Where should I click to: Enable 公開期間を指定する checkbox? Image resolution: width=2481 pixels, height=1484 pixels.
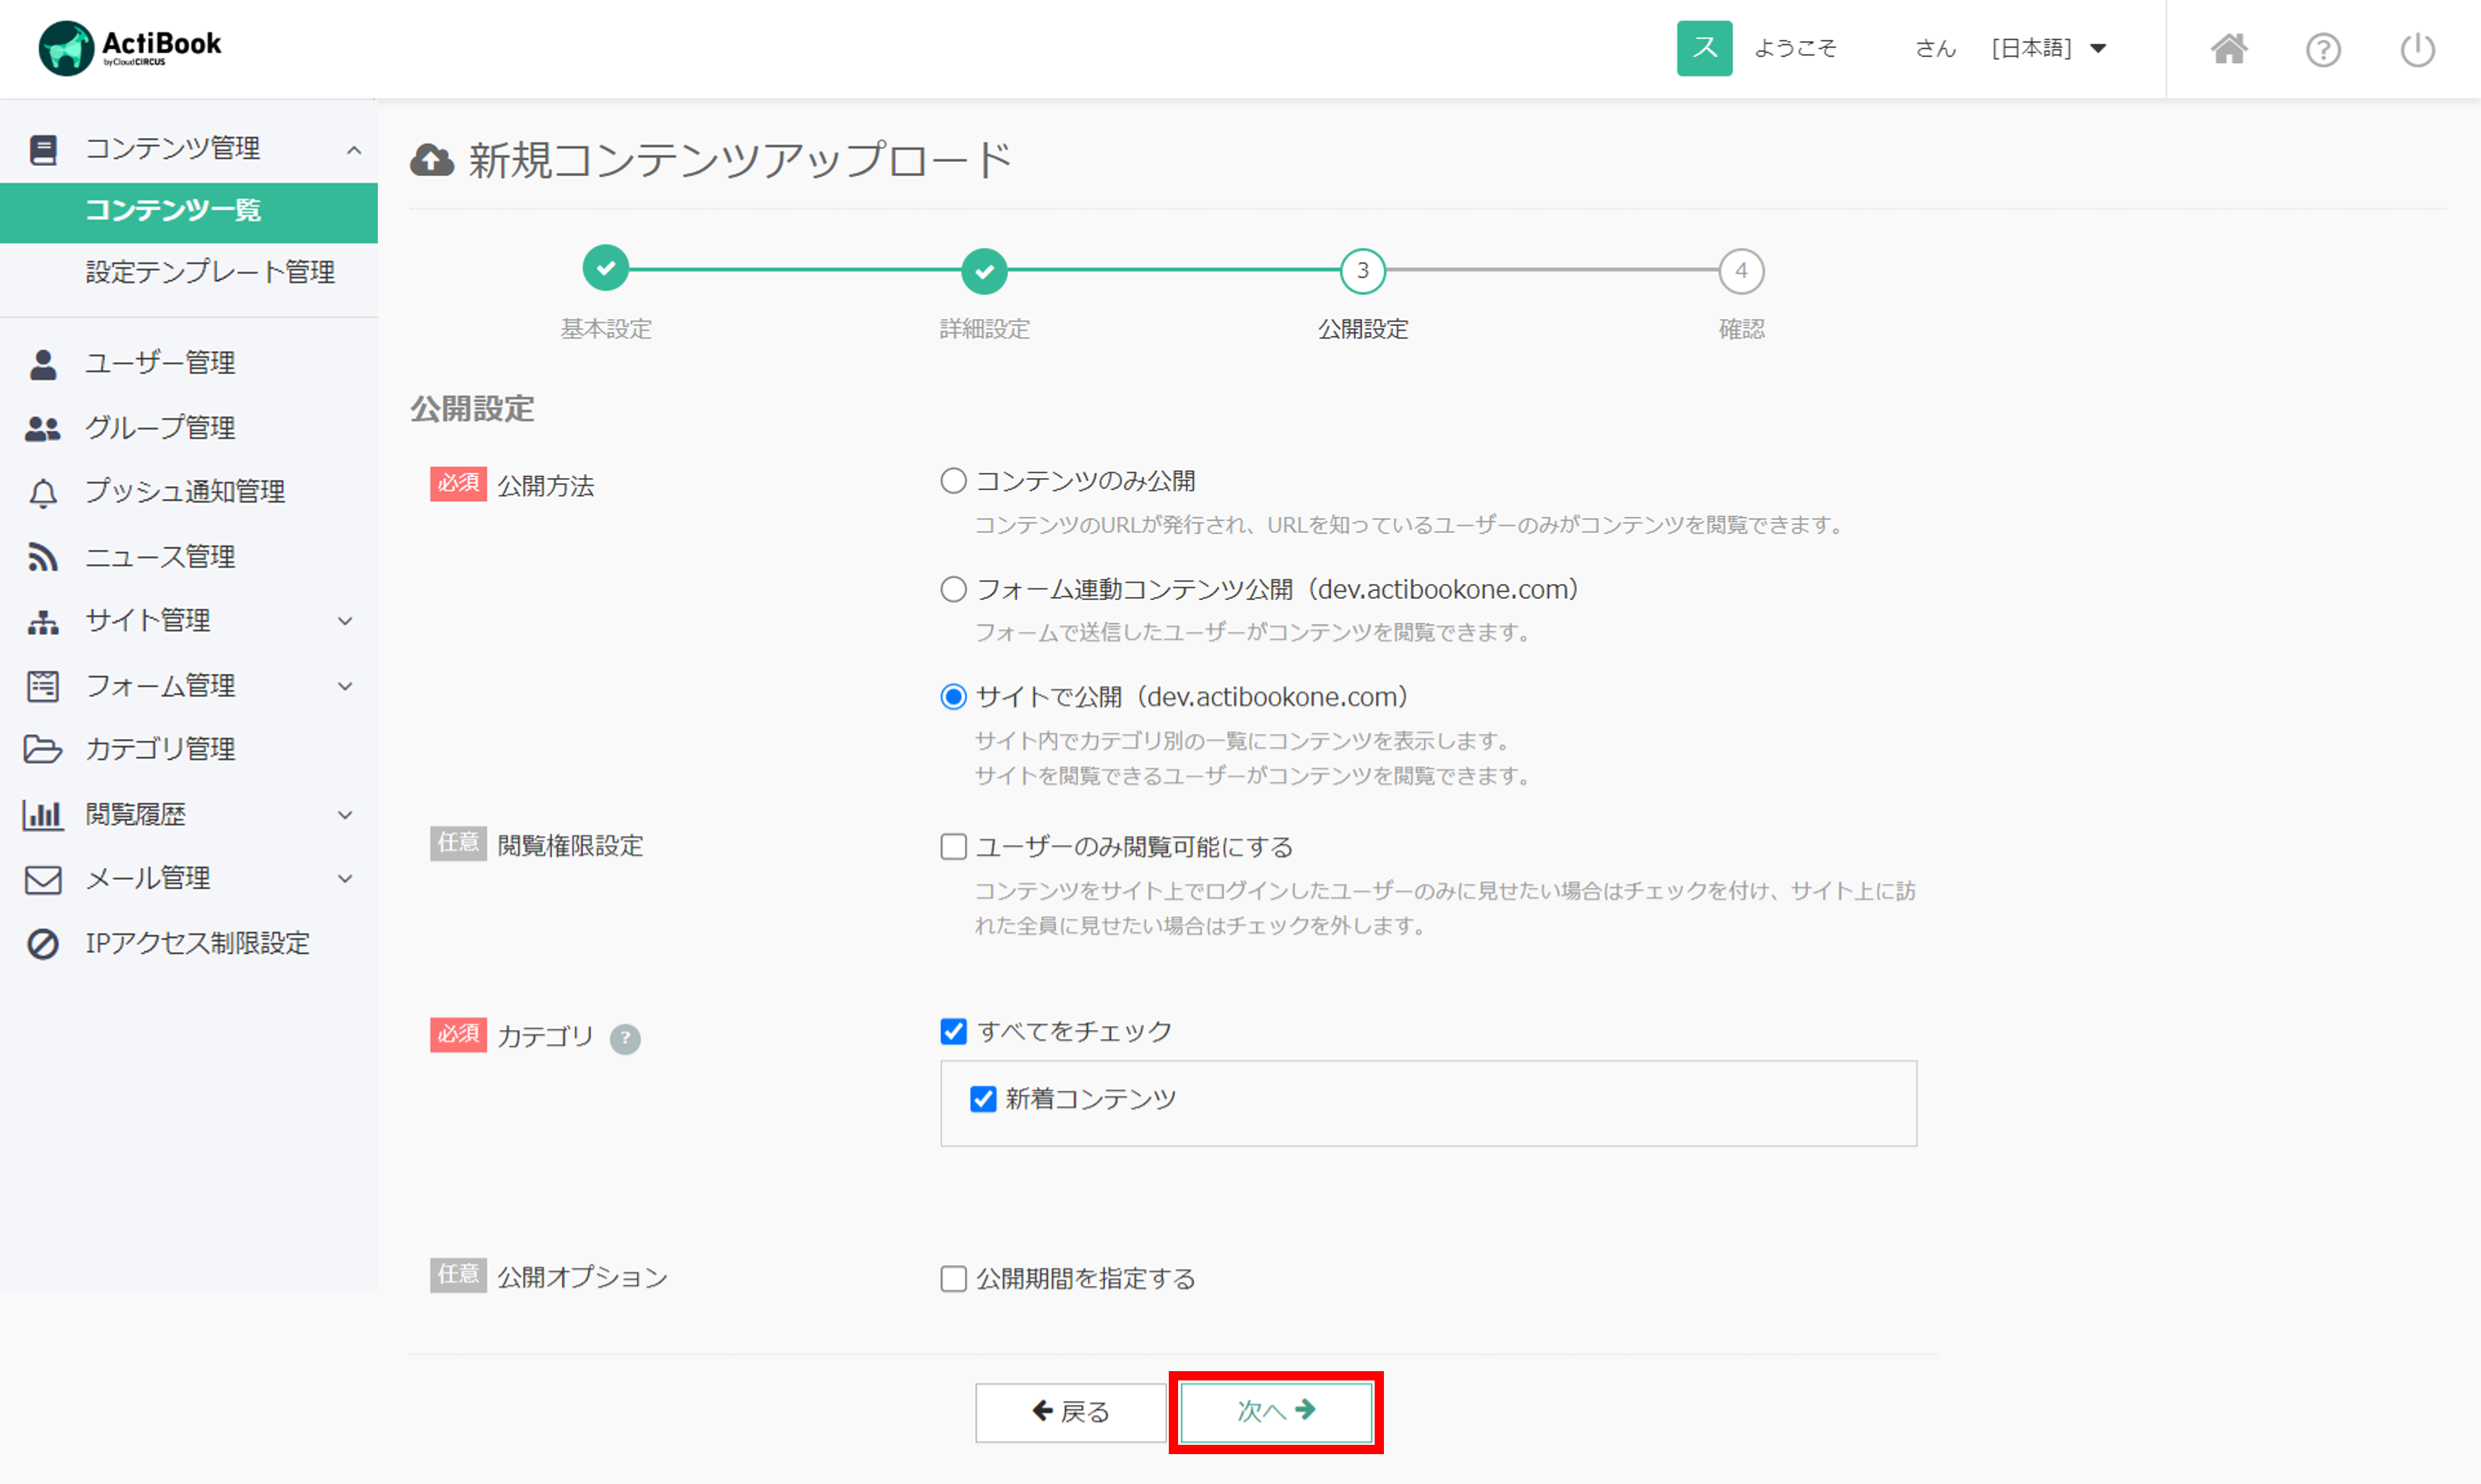point(953,1278)
